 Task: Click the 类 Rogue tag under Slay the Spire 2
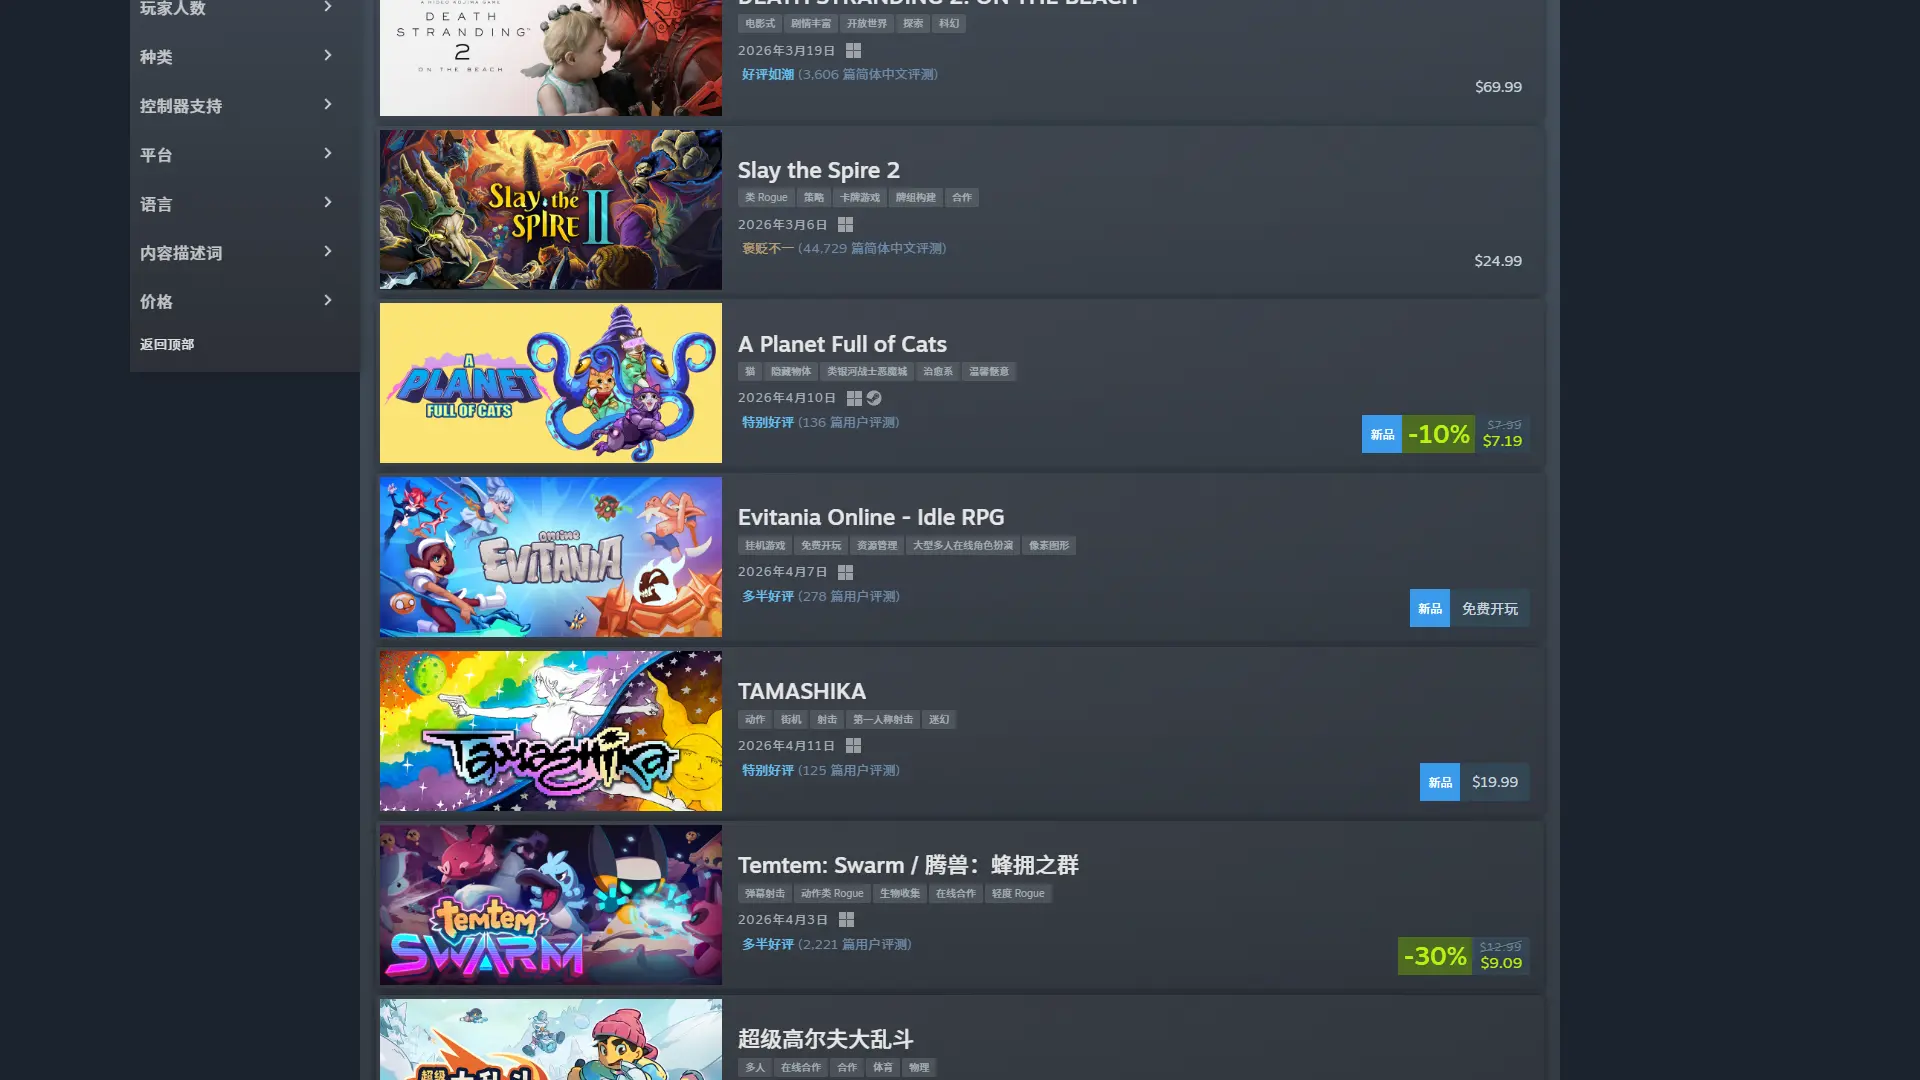(x=766, y=198)
